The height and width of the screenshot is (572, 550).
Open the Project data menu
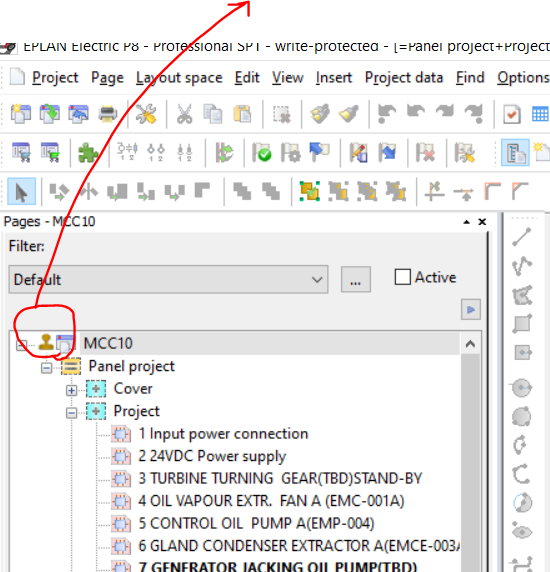tap(404, 78)
